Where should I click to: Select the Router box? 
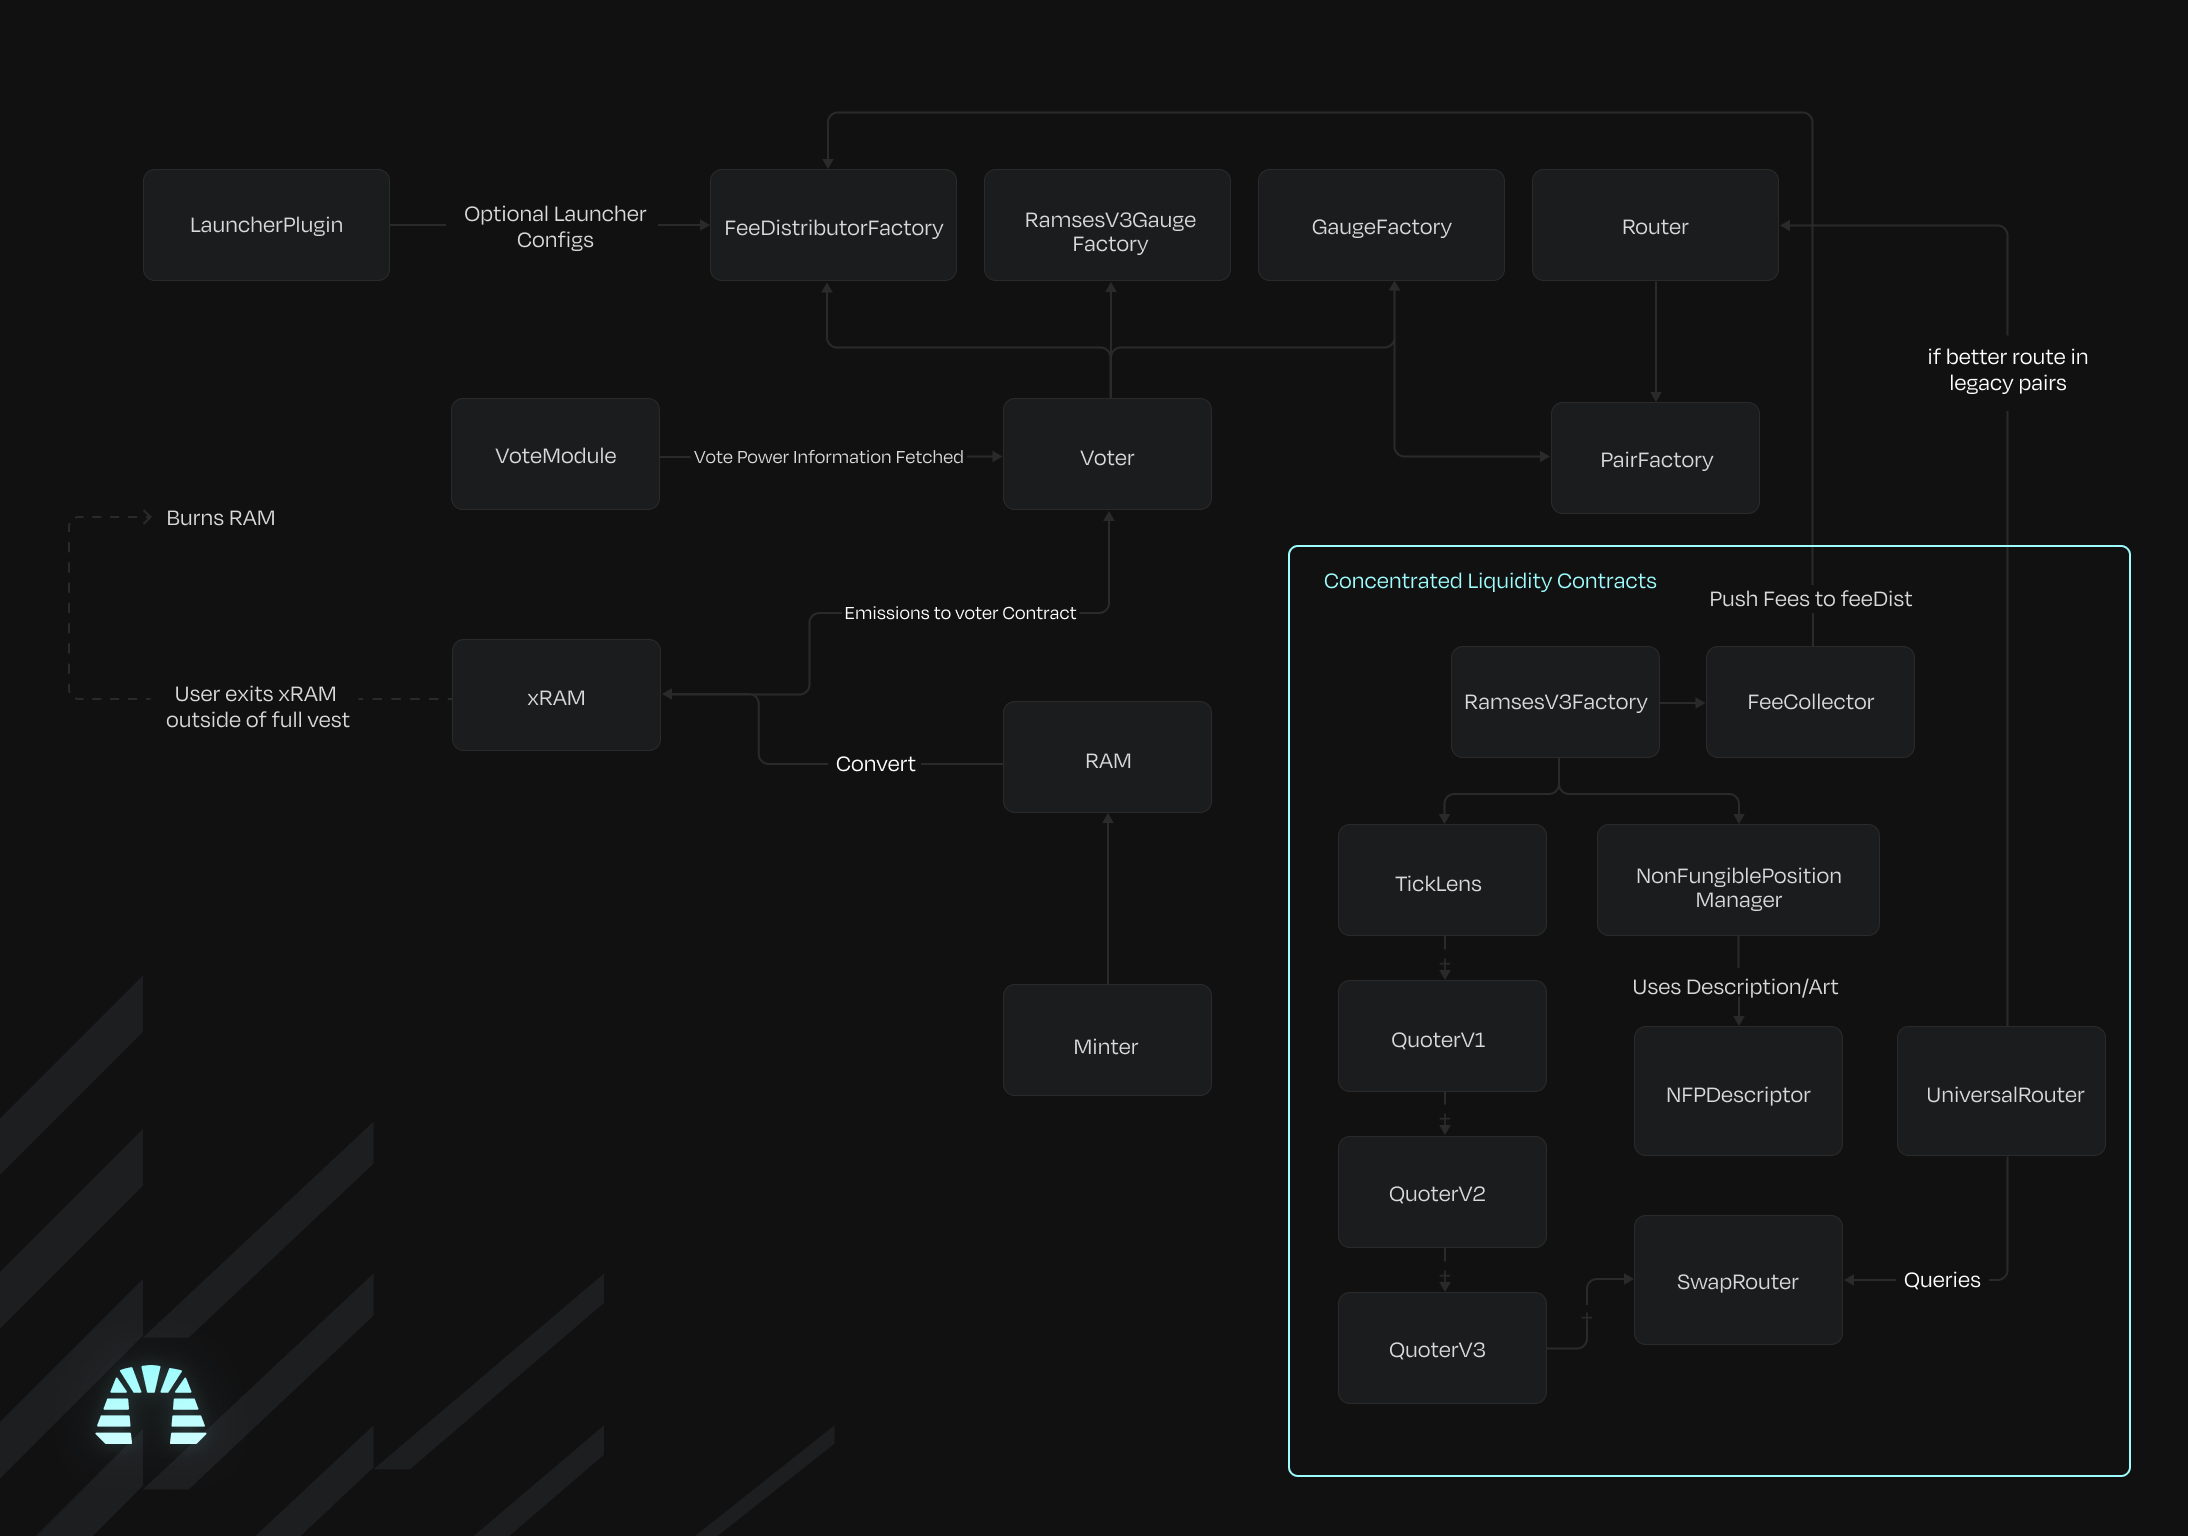pyautogui.click(x=1655, y=226)
